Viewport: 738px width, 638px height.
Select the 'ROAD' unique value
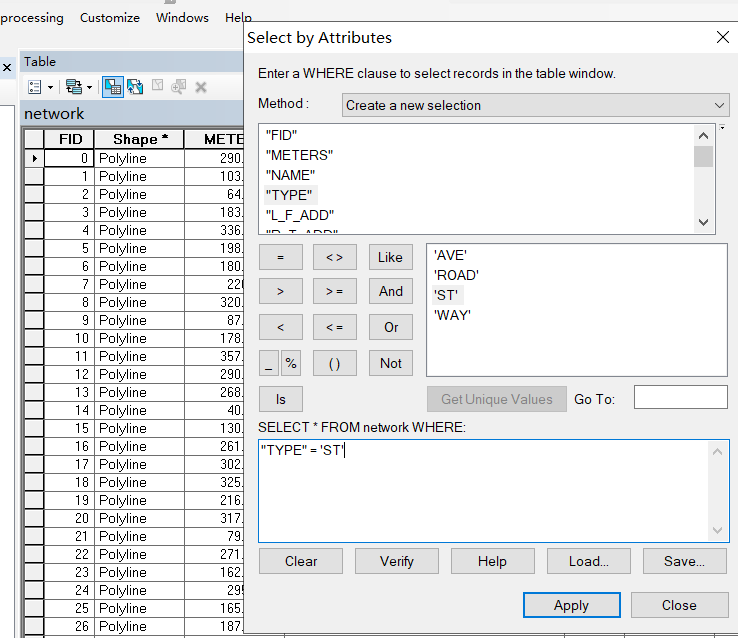point(456,275)
